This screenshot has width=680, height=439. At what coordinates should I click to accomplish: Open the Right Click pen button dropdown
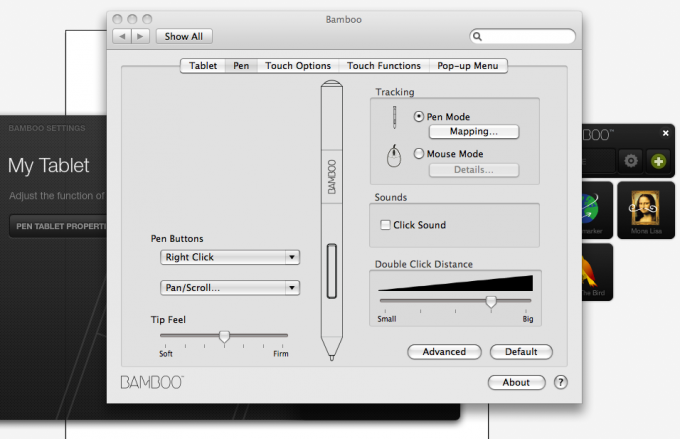[230, 257]
